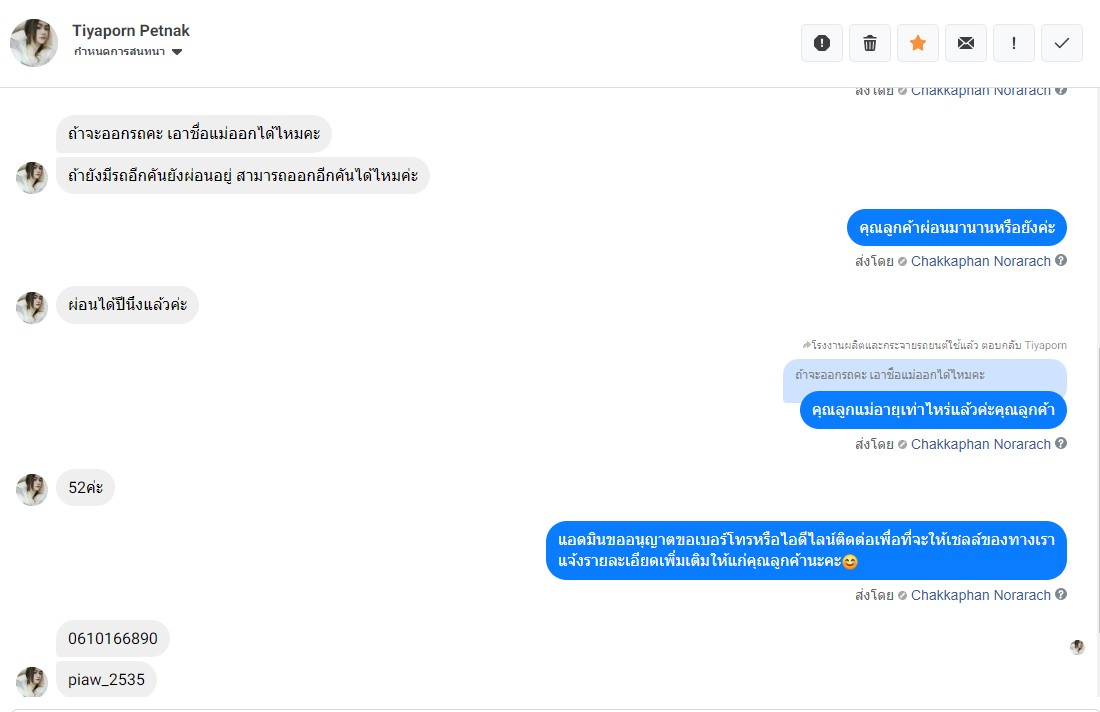
Task: Delete conversation using trash icon
Action: (x=870, y=43)
